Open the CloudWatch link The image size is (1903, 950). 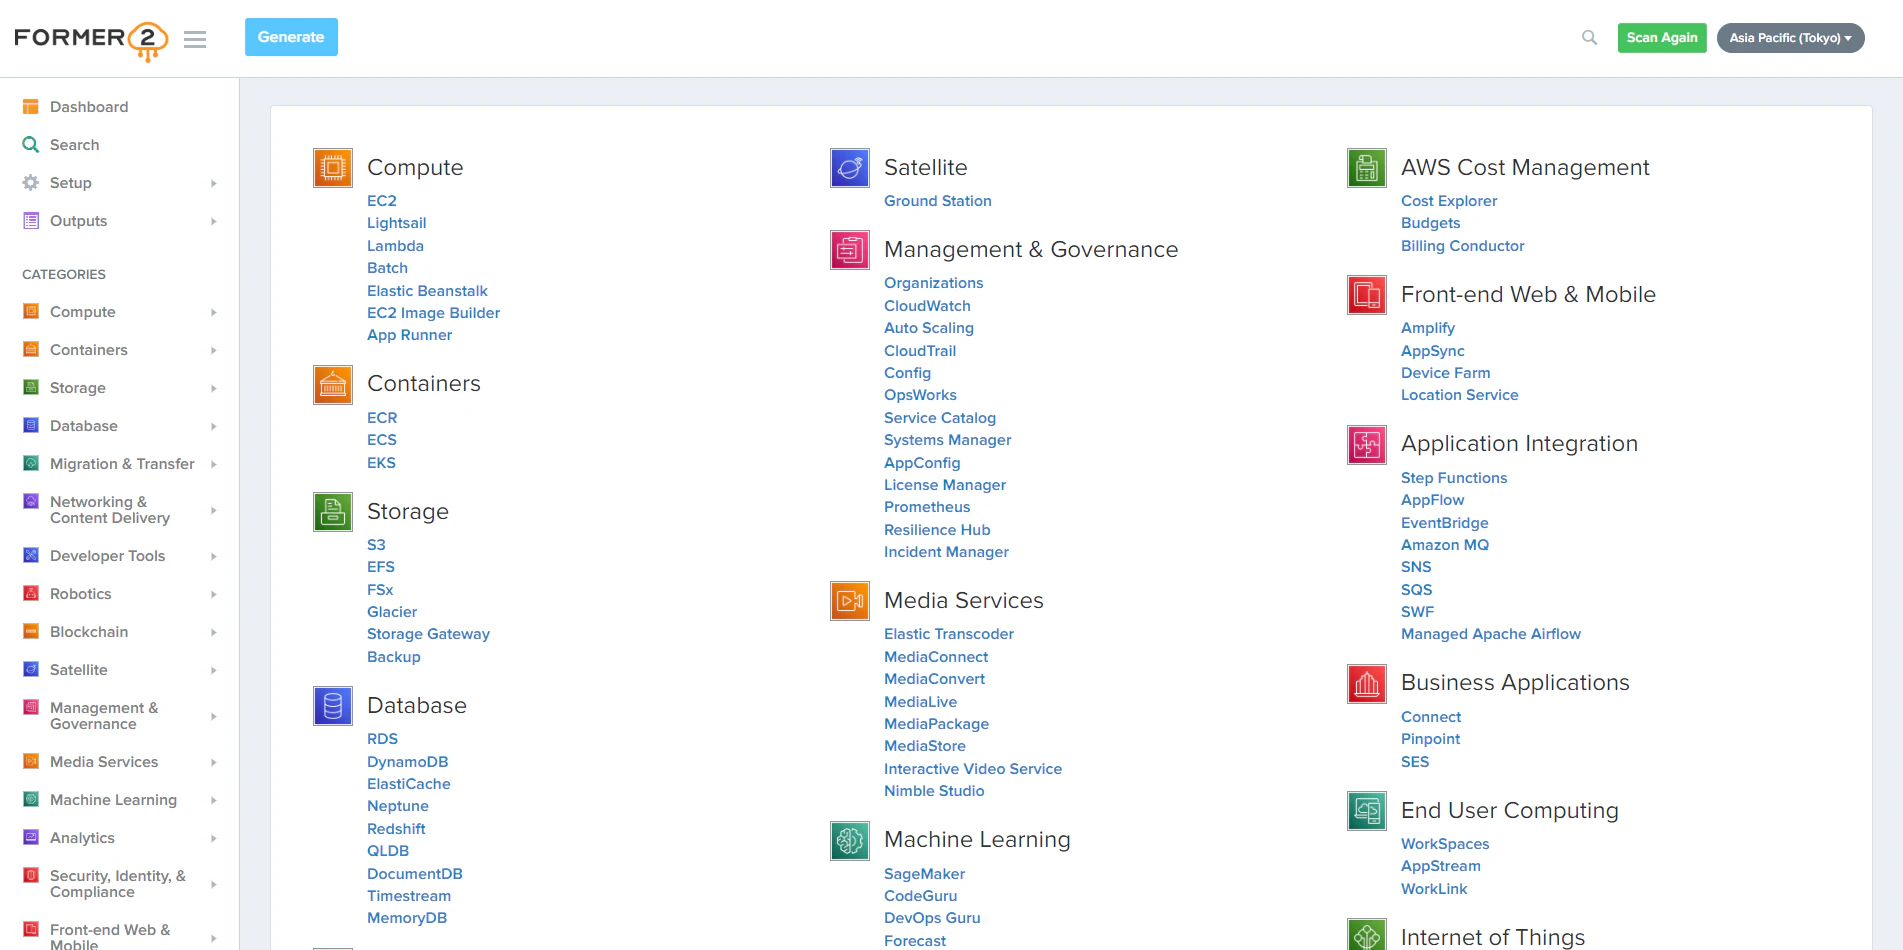pos(927,306)
